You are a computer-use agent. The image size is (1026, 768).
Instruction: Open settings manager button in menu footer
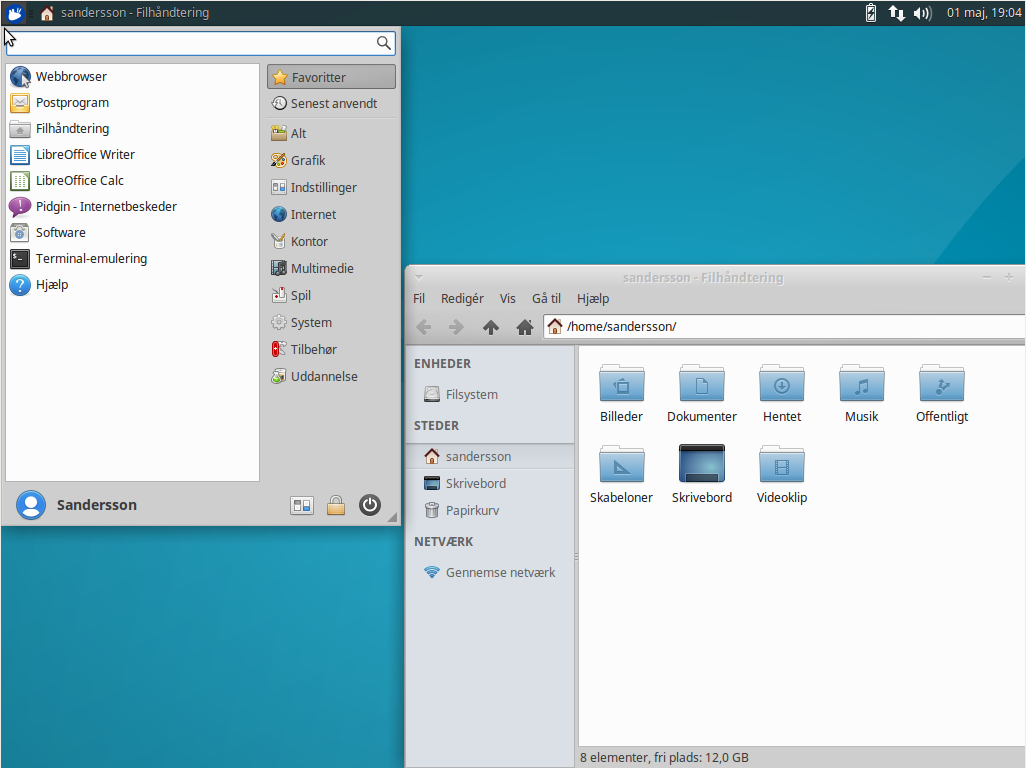click(x=302, y=505)
